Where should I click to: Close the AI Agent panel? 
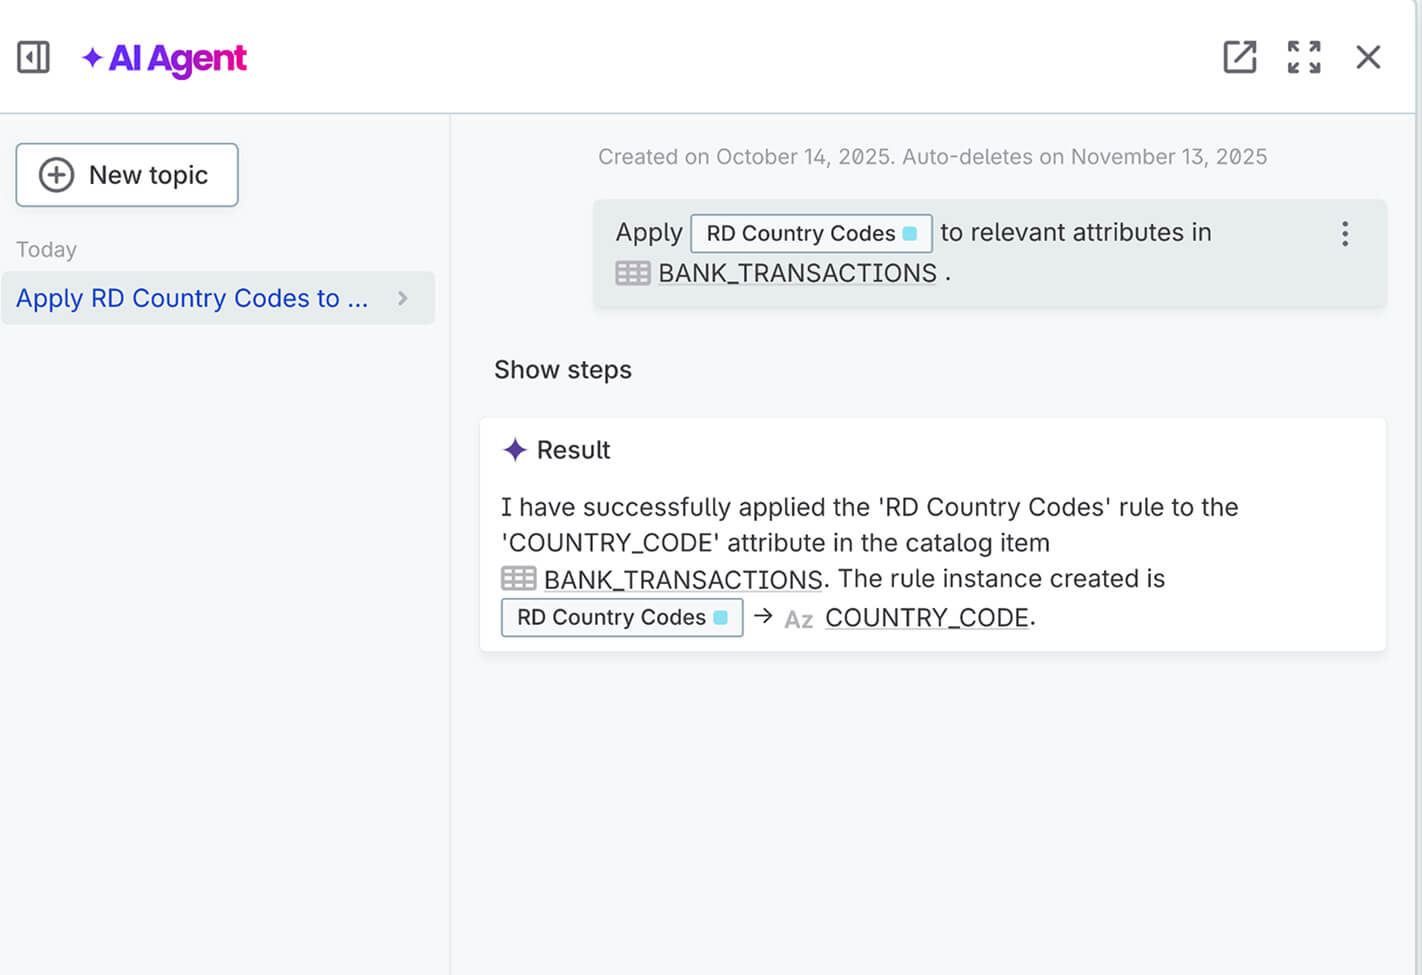[x=1368, y=57]
